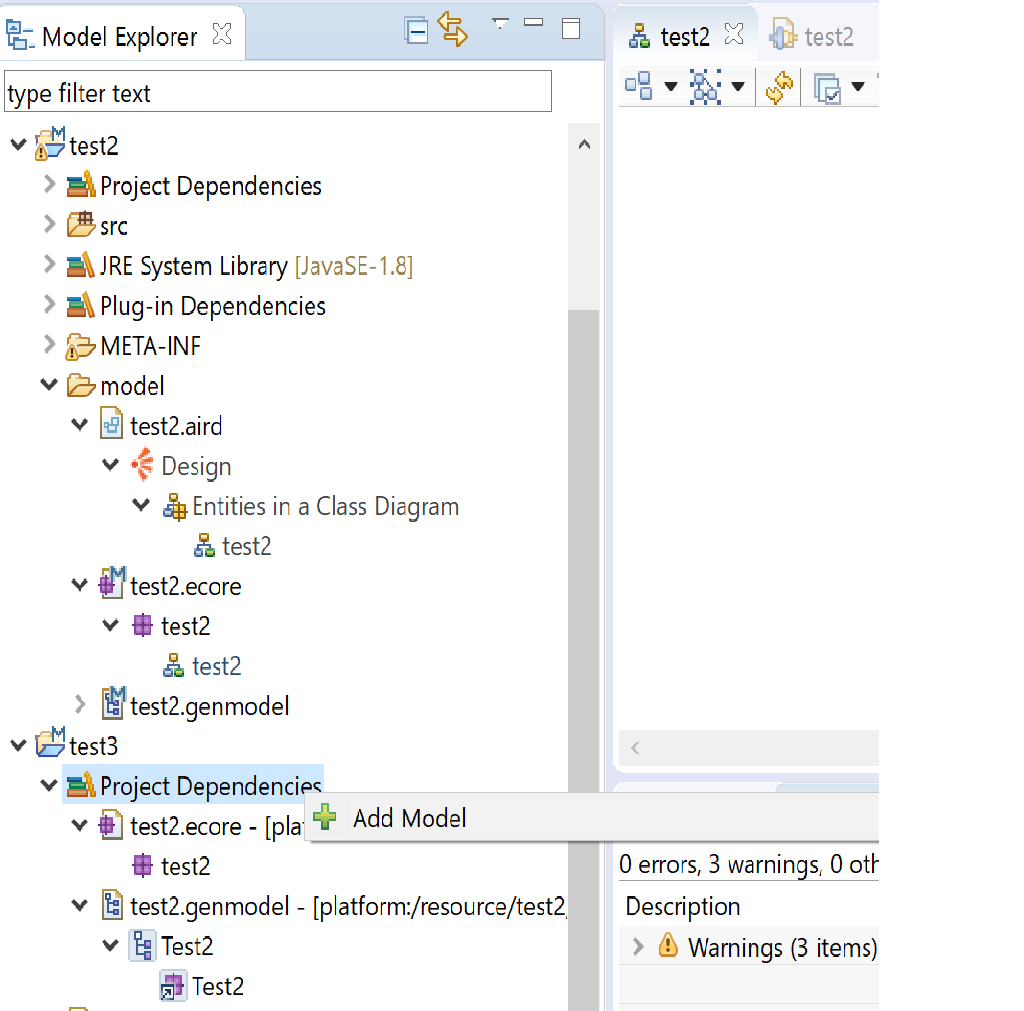This screenshot has width=1024, height=1011.
Task: Click the META-INF folder icon with warning
Action: (80, 346)
